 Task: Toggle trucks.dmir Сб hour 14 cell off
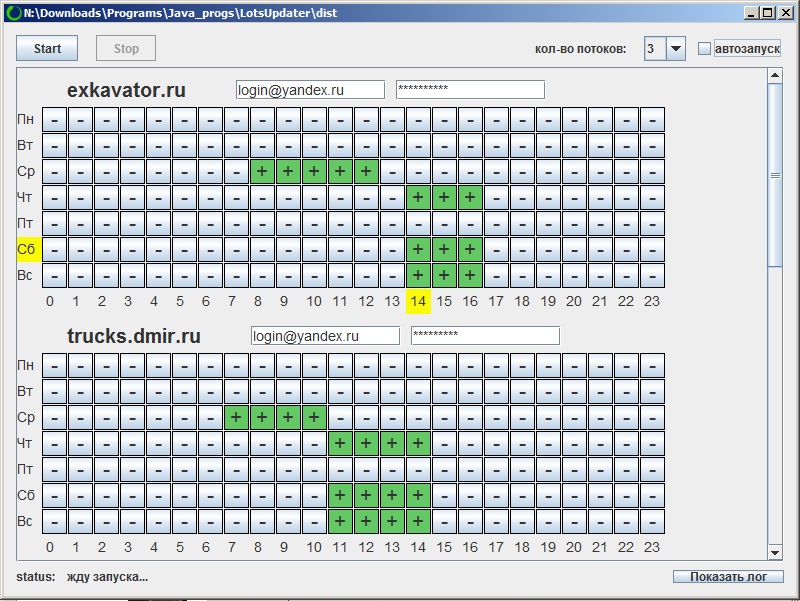tap(418, 495)
